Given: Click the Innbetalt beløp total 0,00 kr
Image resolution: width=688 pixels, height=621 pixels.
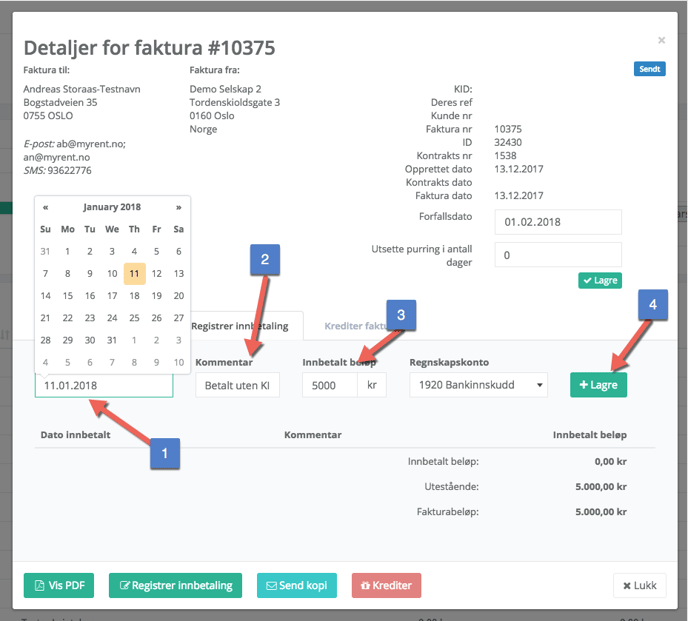Looking at the screenshot, I should coord(610,462).
